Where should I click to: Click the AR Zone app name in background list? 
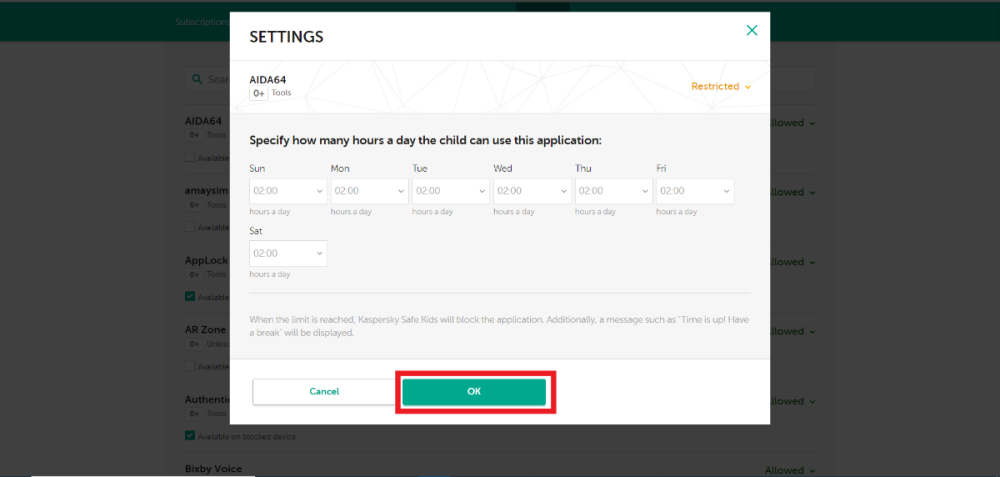tap(205, 330)
